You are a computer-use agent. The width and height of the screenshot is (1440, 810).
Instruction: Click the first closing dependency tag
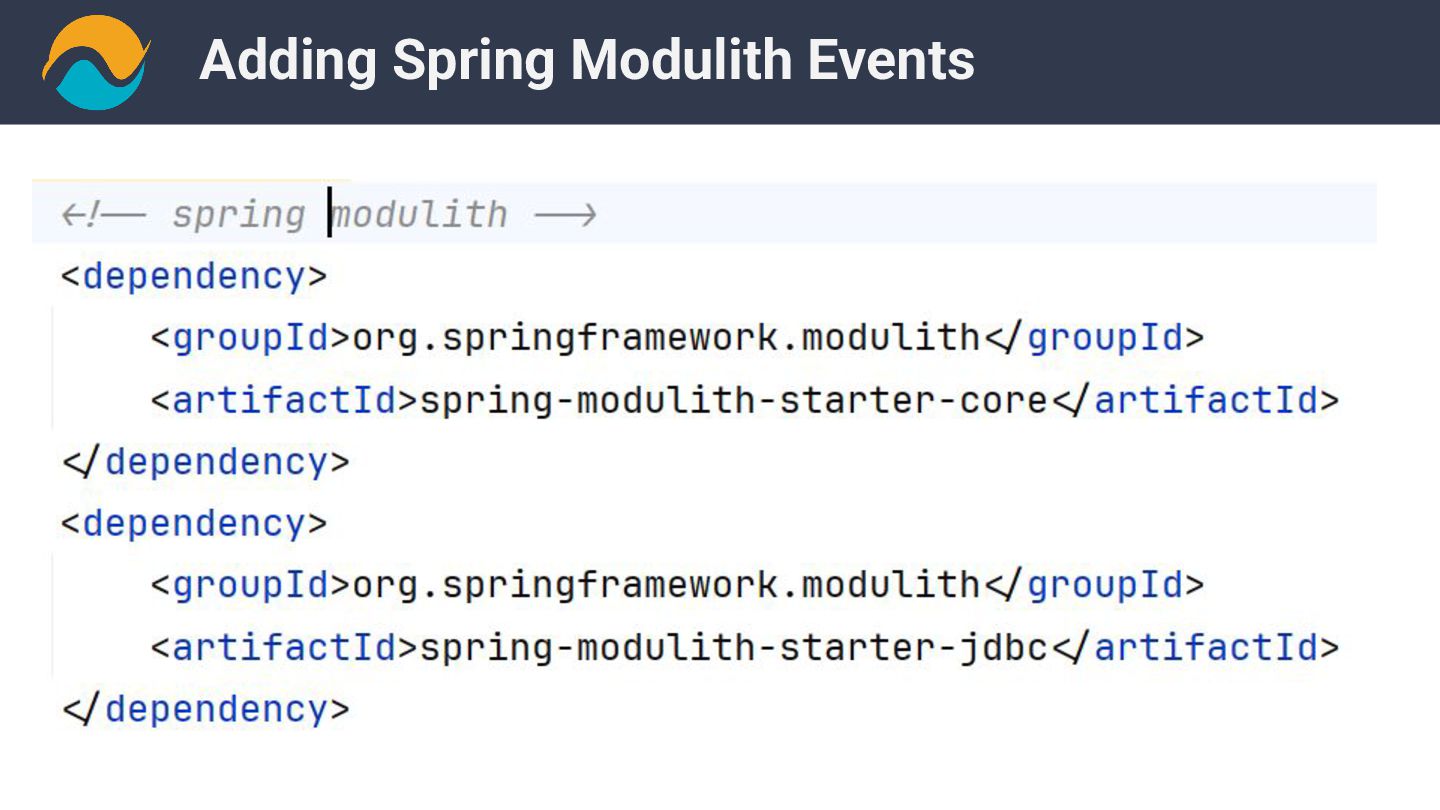coord(205,462)
